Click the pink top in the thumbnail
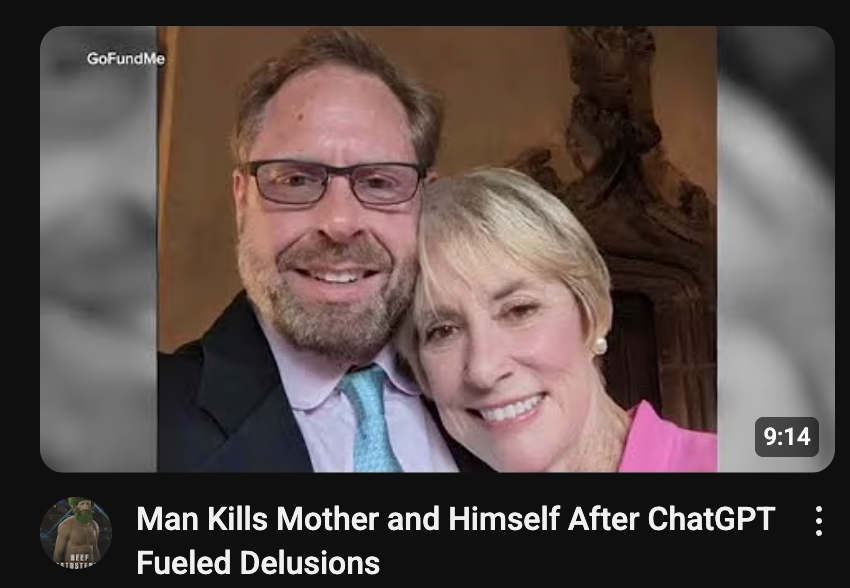Viewport: 850px width, 588px height. [668, 439]
